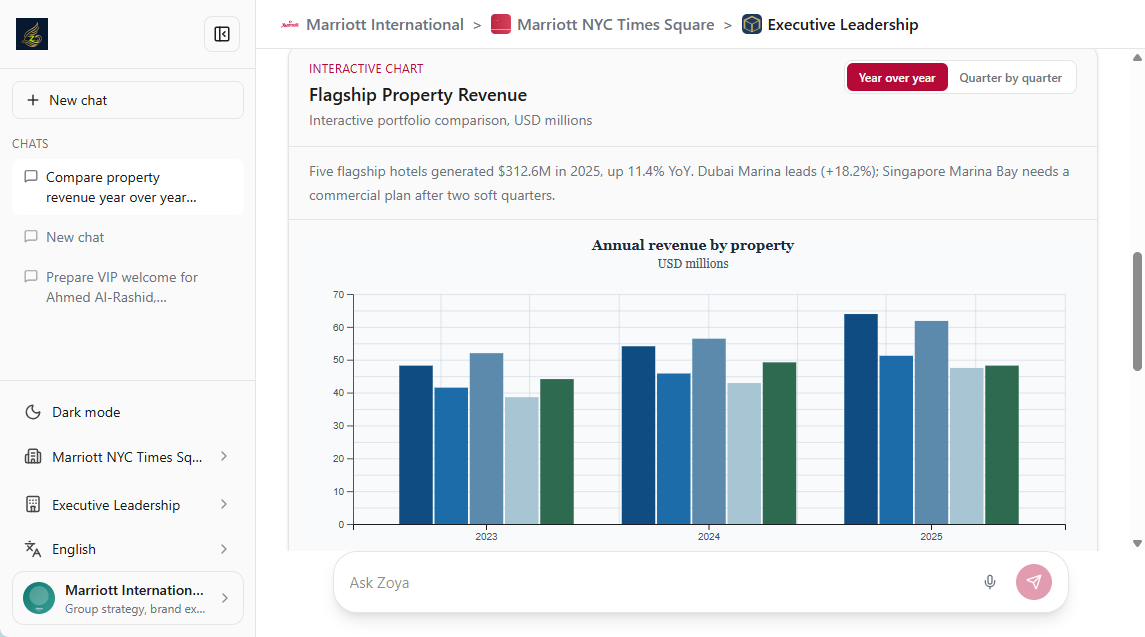Select Executive Leadership breadcrumb item
This screenshot has width=1145, height=637.
[x=843, y=25]
